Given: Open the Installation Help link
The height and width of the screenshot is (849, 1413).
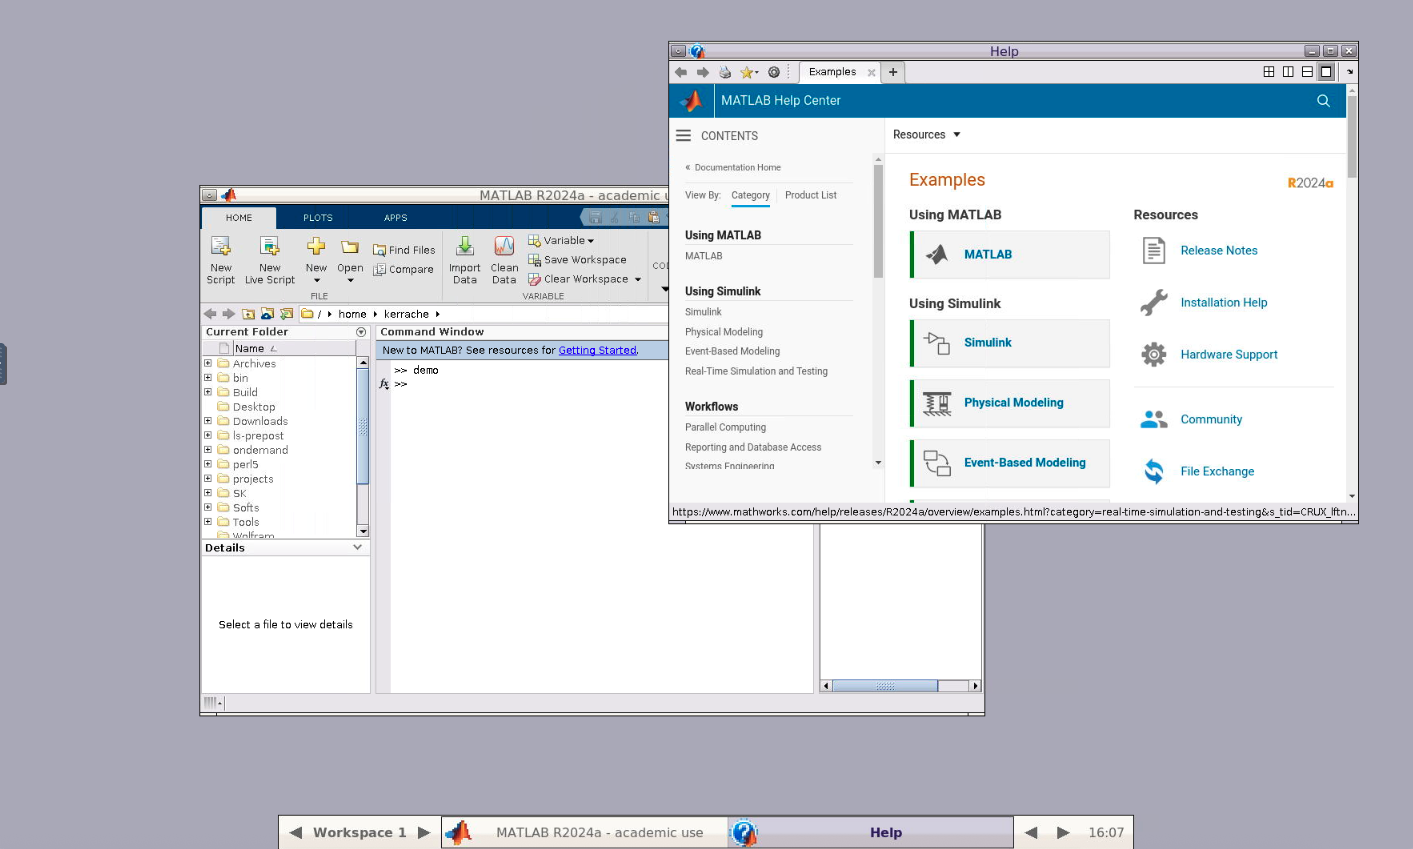Looking at the screenshot, I should (1224, 303).
